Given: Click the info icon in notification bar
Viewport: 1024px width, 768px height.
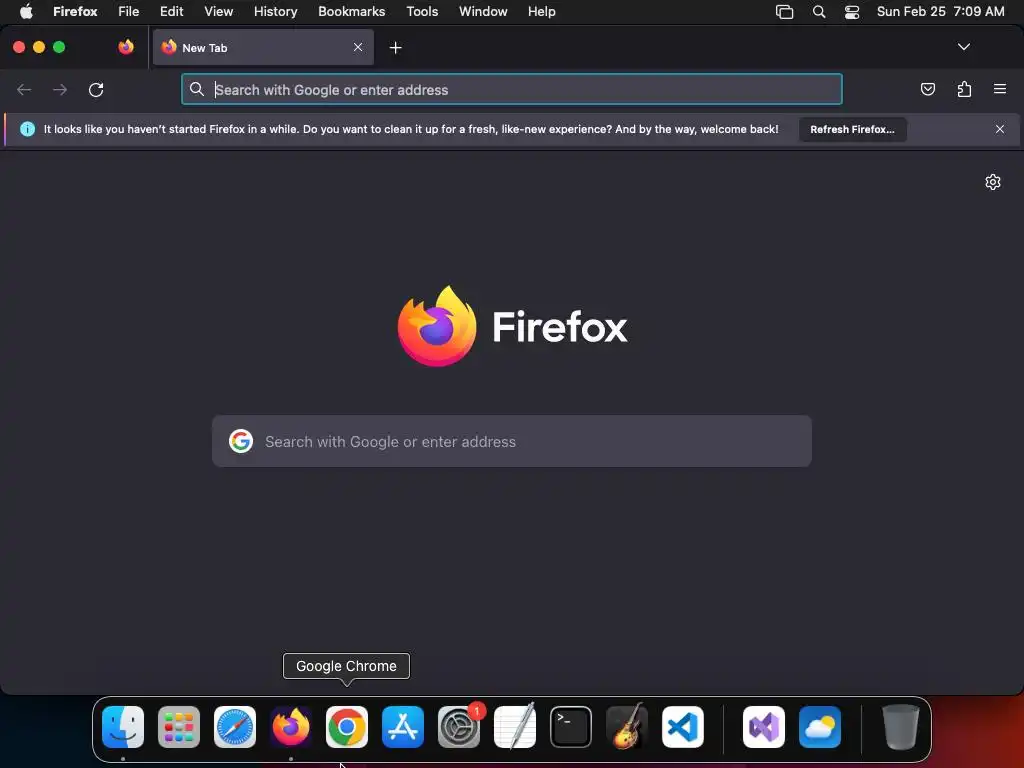Looking at the screenshot, I should (27, 129).
